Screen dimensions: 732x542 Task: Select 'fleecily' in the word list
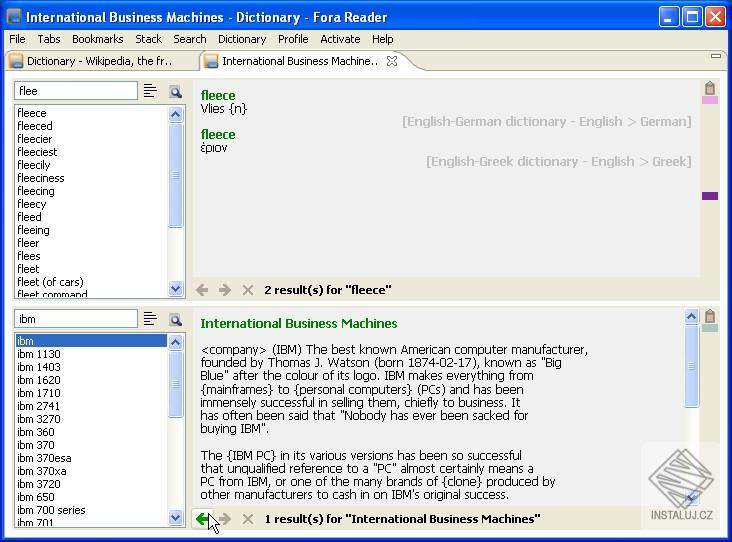click(34, 165)
